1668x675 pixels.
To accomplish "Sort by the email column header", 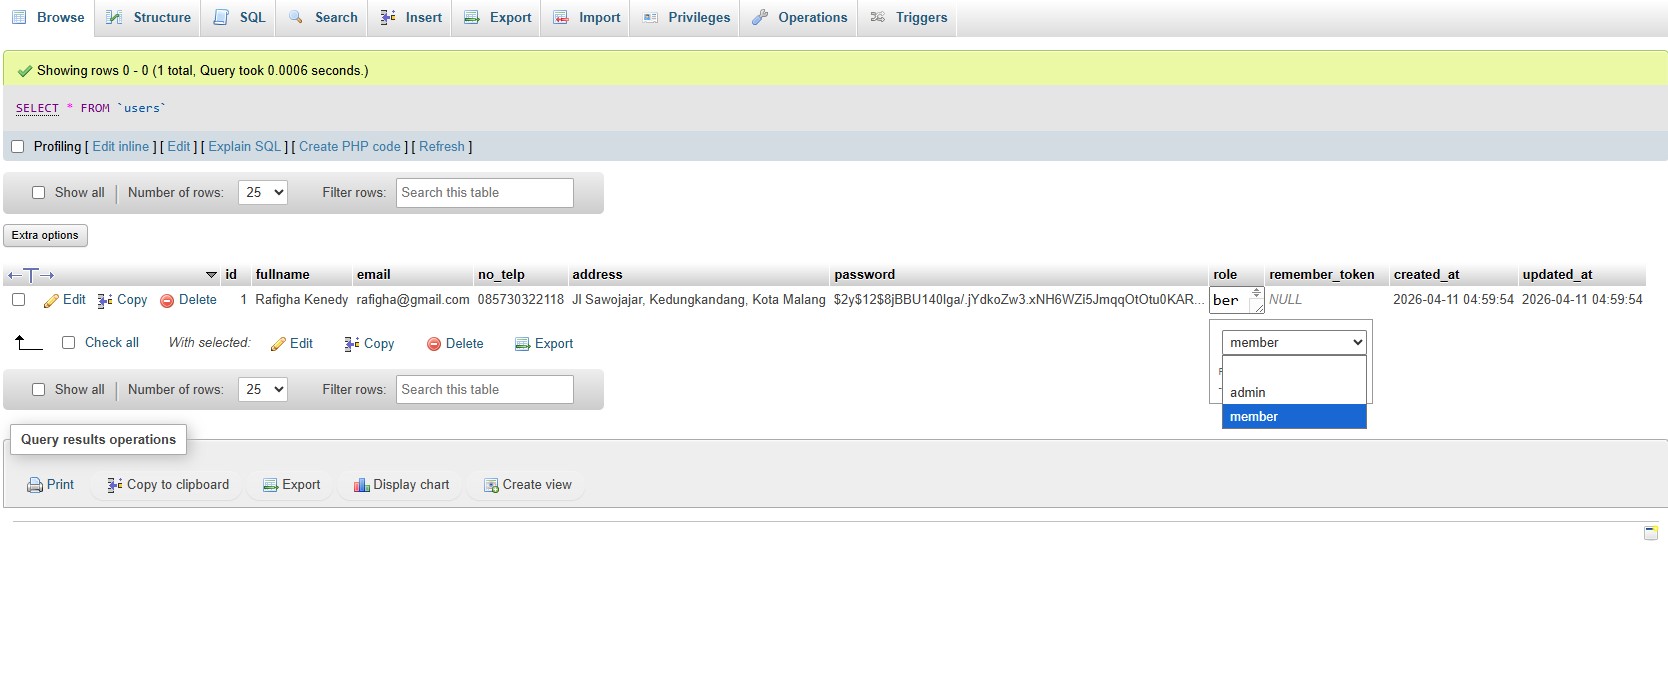I will tap(374, 275).
